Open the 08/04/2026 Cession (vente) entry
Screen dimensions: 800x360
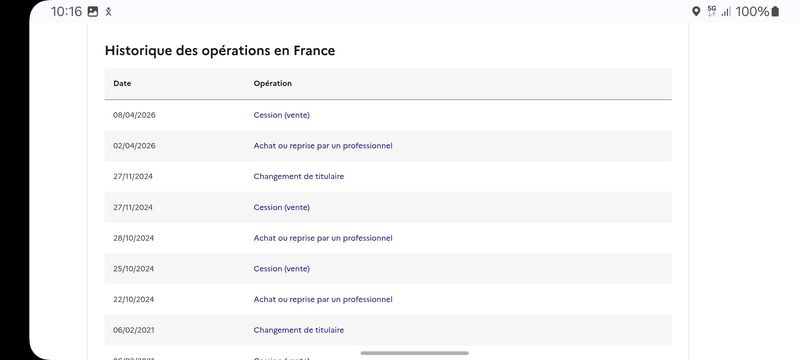282,115
